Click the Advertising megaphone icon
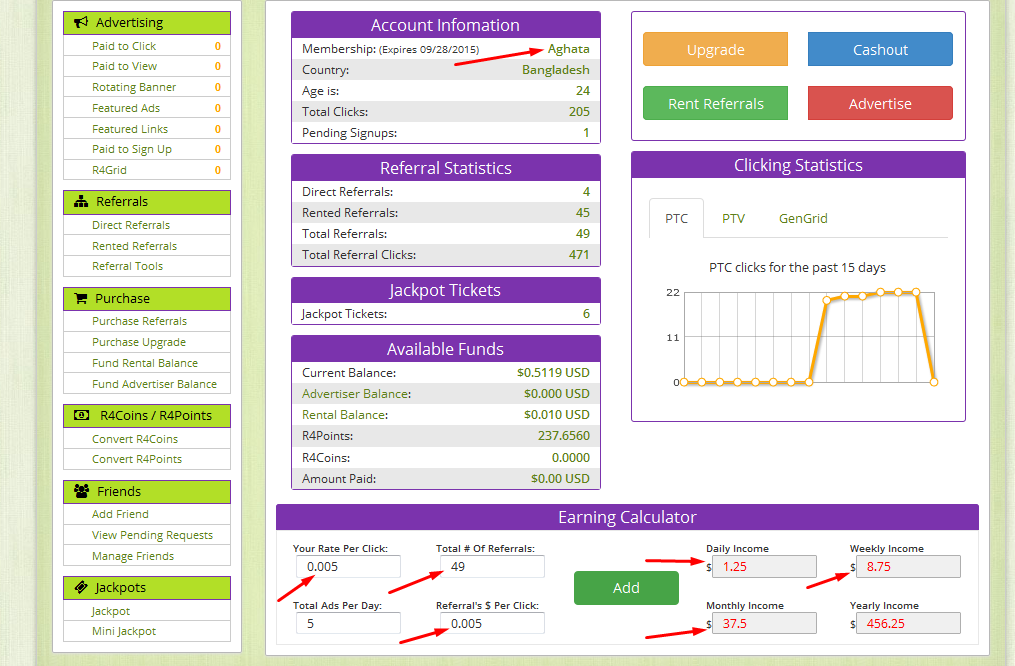 pyautogui.click(x=82, y=22)
